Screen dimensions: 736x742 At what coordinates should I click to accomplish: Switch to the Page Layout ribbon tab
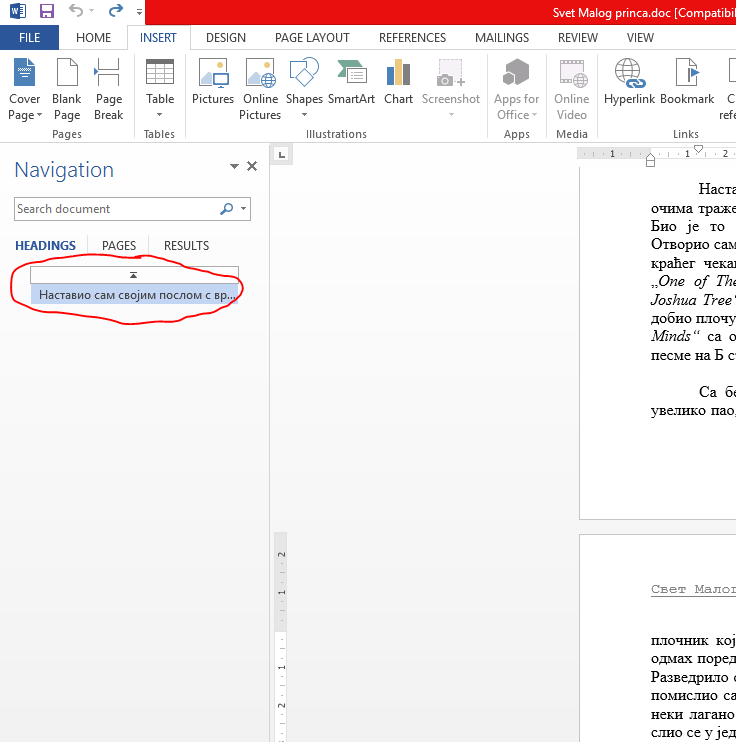click(312, 38)
